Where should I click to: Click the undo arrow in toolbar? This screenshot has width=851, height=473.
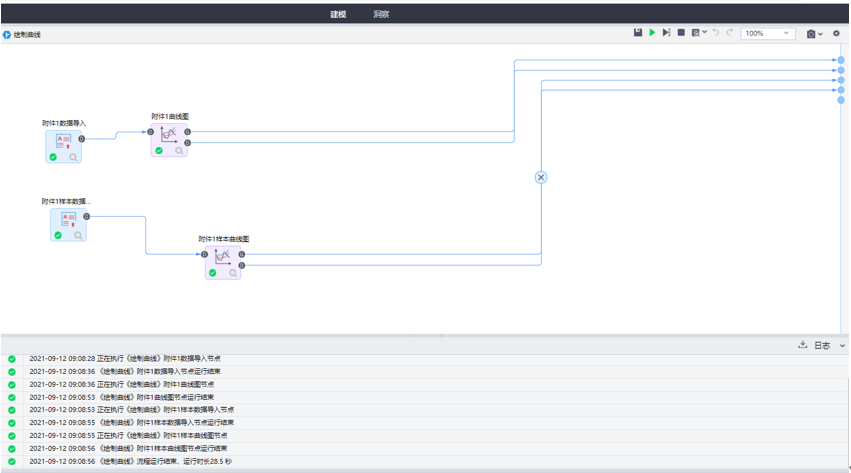tap(716, 33)
